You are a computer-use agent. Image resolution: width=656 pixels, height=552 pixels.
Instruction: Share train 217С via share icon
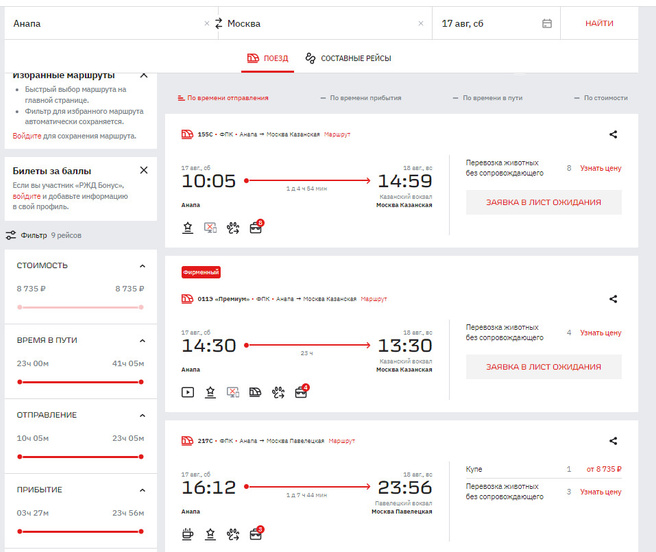(x=613, y=441)
